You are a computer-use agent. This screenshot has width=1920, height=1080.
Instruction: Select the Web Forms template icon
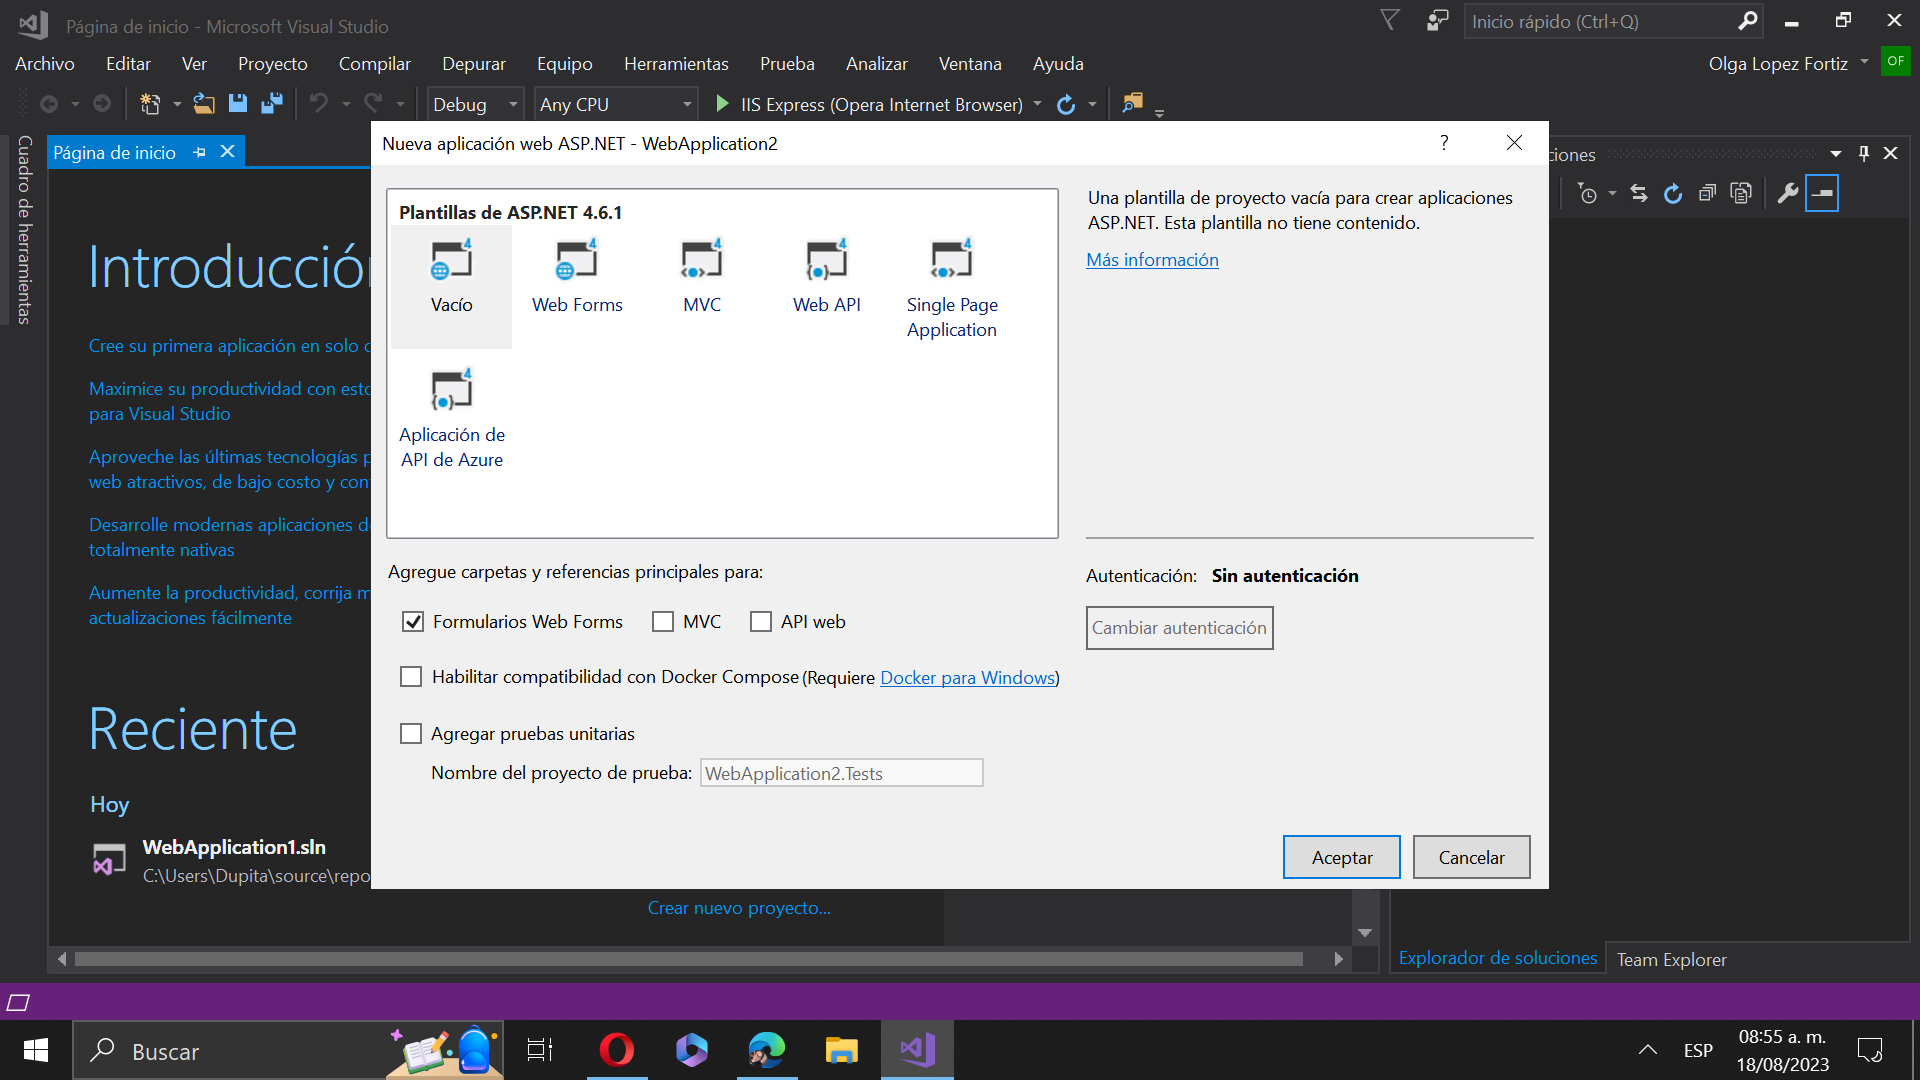[576, 261]
